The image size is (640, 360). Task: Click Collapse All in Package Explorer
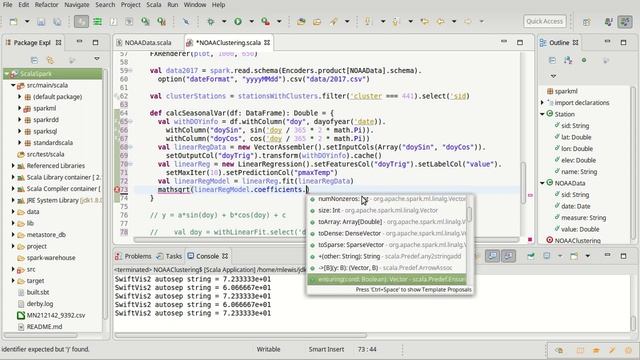(x=34, y=60)
